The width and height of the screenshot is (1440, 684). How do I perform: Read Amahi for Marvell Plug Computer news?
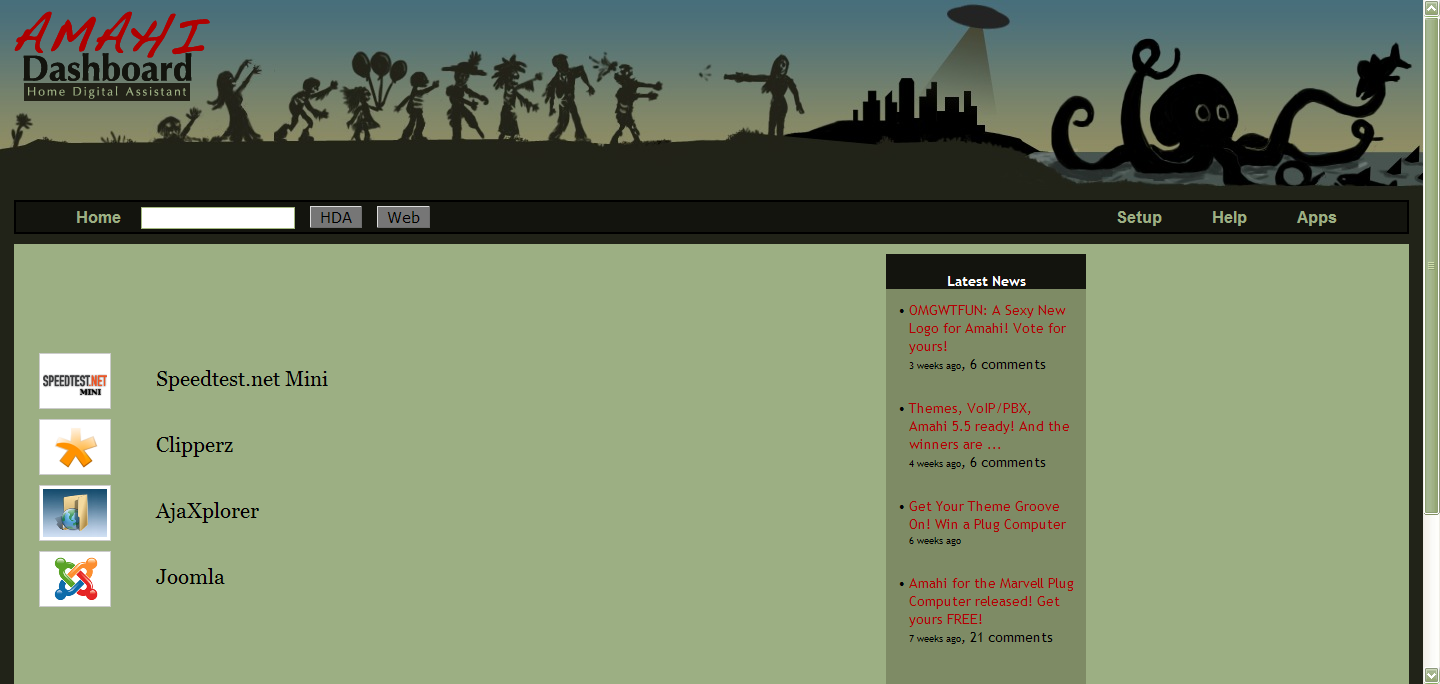coord(991,601)
